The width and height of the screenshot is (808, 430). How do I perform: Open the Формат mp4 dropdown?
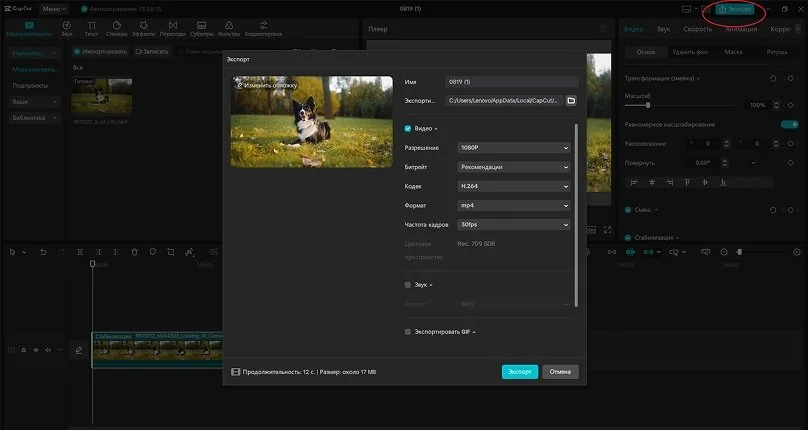[514, 205]
